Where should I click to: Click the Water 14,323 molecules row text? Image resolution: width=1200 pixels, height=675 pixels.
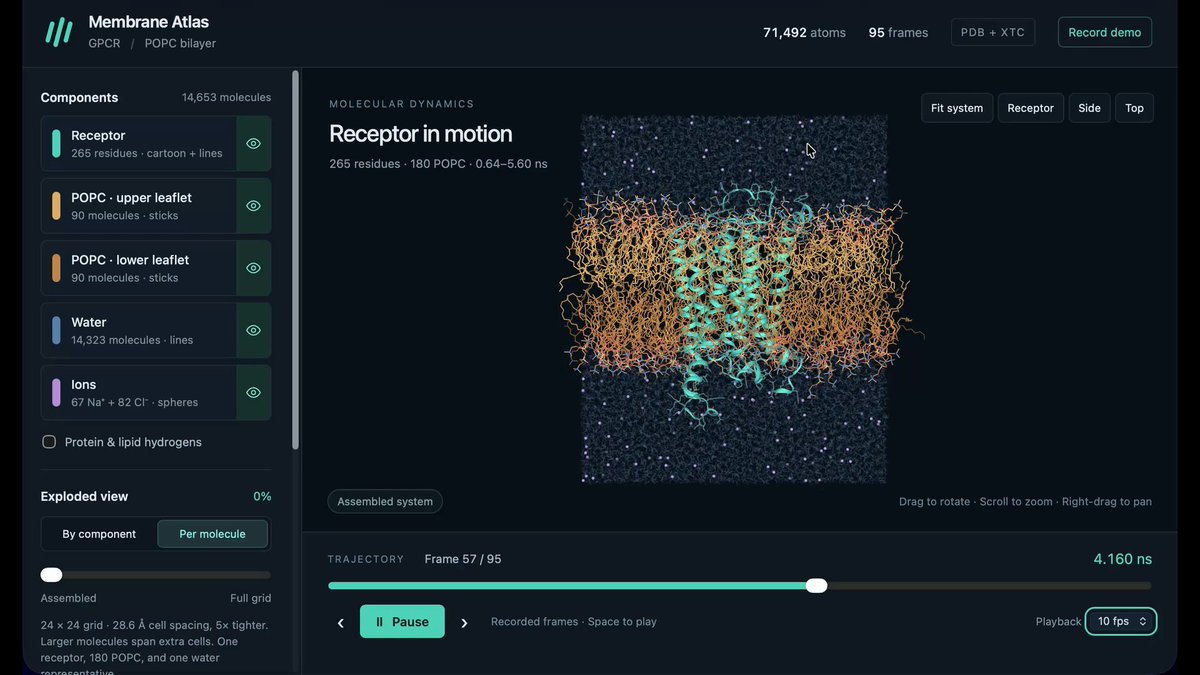[132, 340]
